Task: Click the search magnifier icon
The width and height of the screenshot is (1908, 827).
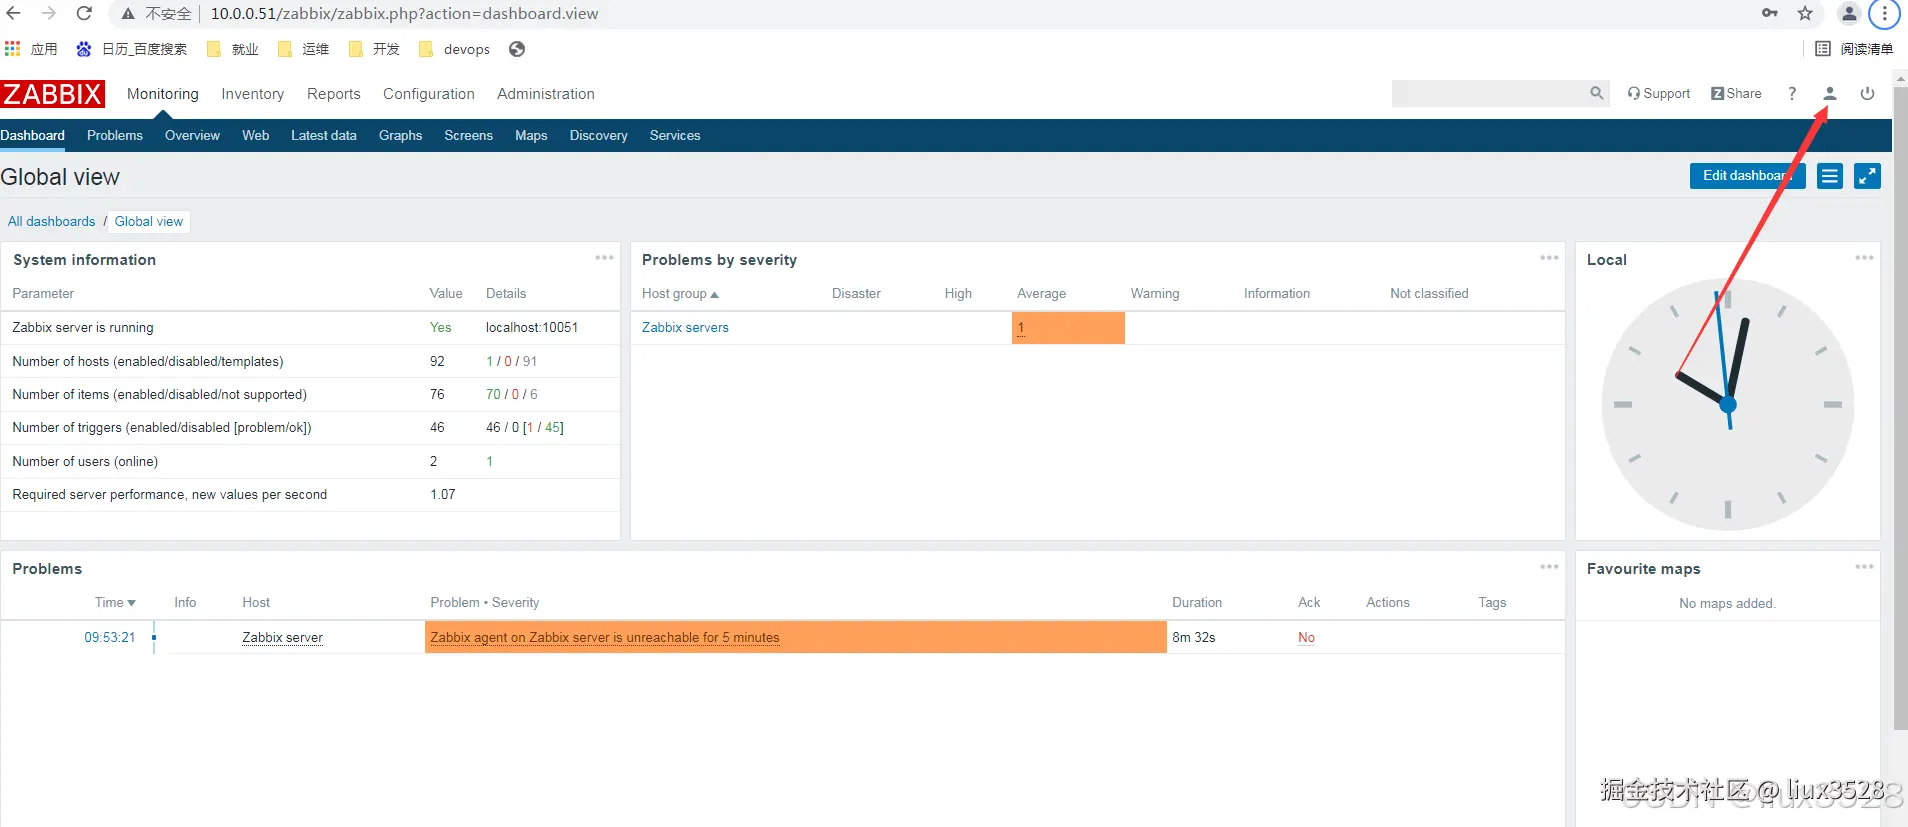Action: click(x=1597, y=93)
